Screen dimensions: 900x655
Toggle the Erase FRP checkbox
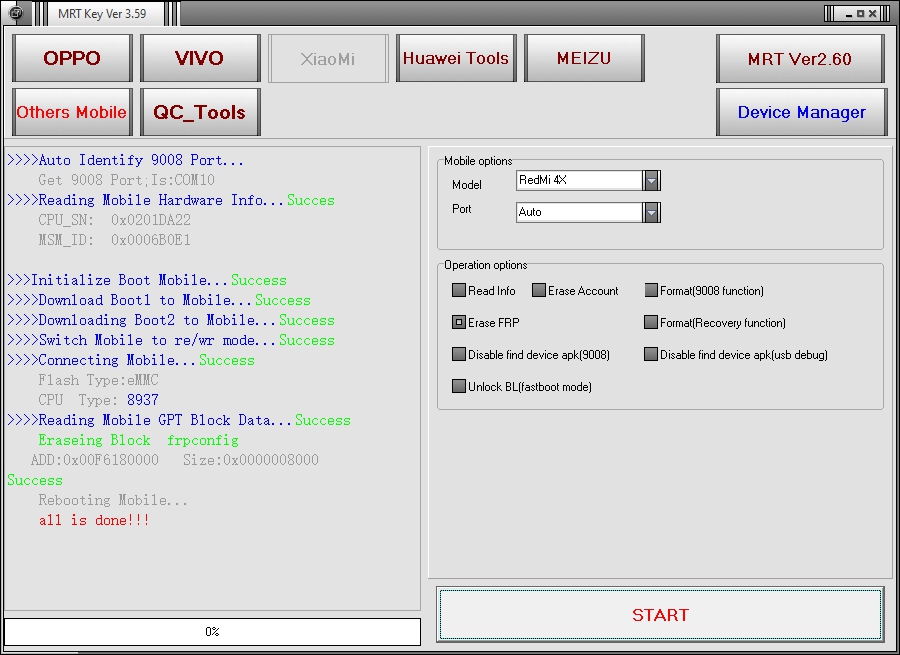(458, 322)
